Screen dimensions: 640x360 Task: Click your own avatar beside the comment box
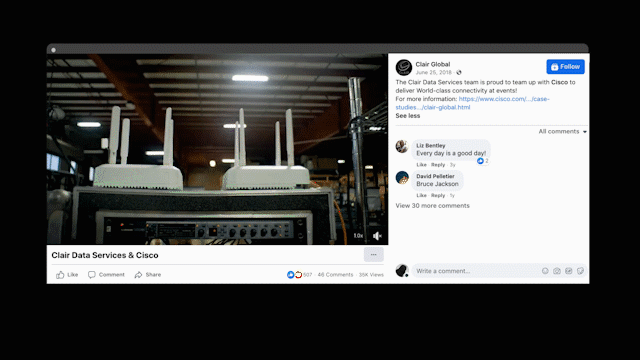click(402, 271)
